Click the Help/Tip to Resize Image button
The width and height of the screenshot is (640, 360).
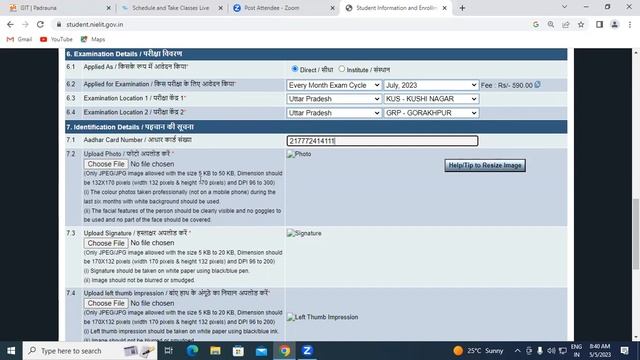pos(485,165)
